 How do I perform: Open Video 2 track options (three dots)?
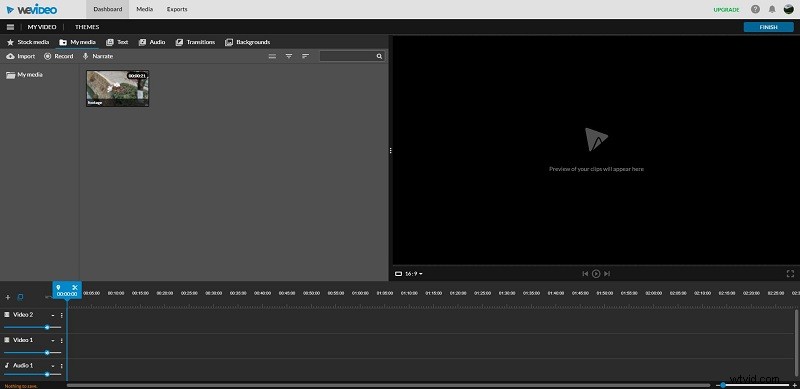click(62, 315)
